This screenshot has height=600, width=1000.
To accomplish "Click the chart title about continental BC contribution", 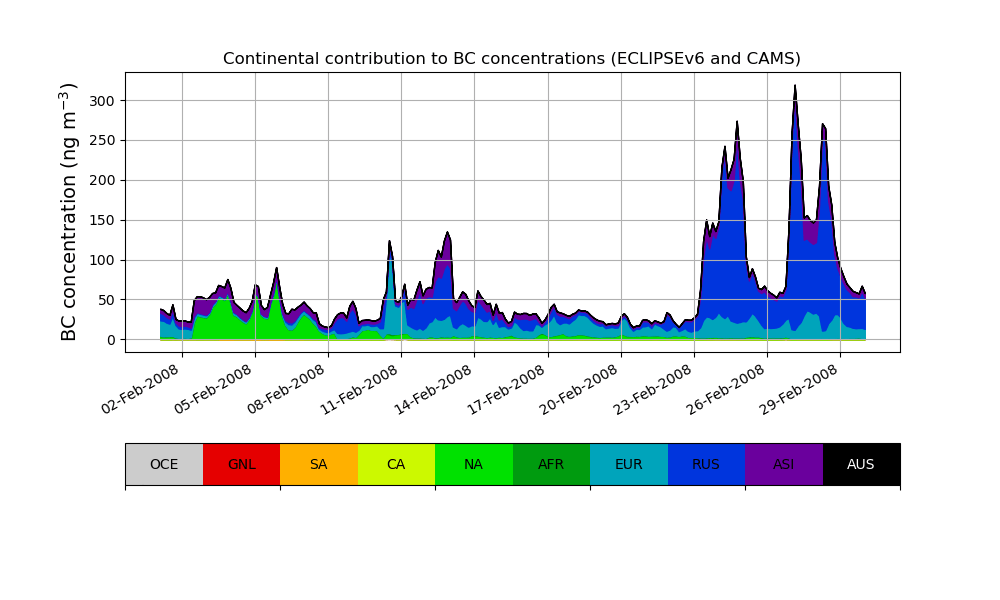I will pyautogui.click(x=511, y=58).
